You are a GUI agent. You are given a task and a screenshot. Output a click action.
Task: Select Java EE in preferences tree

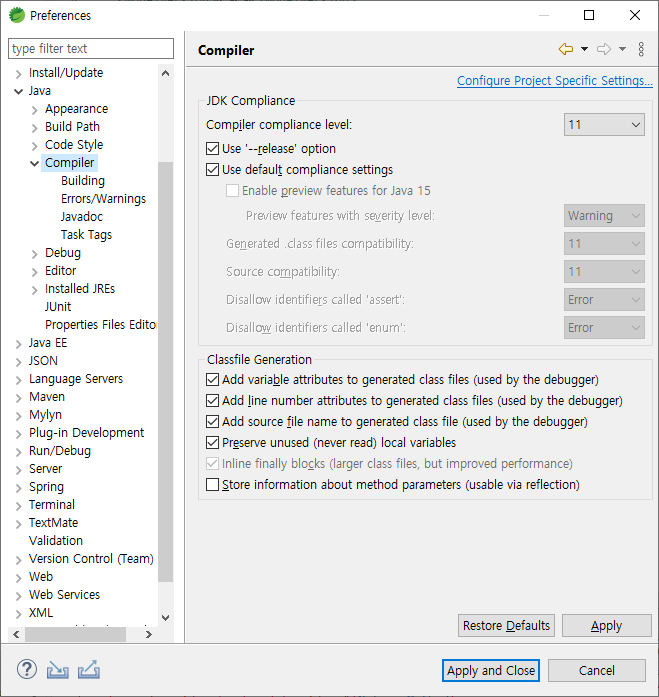coord(48,343)
